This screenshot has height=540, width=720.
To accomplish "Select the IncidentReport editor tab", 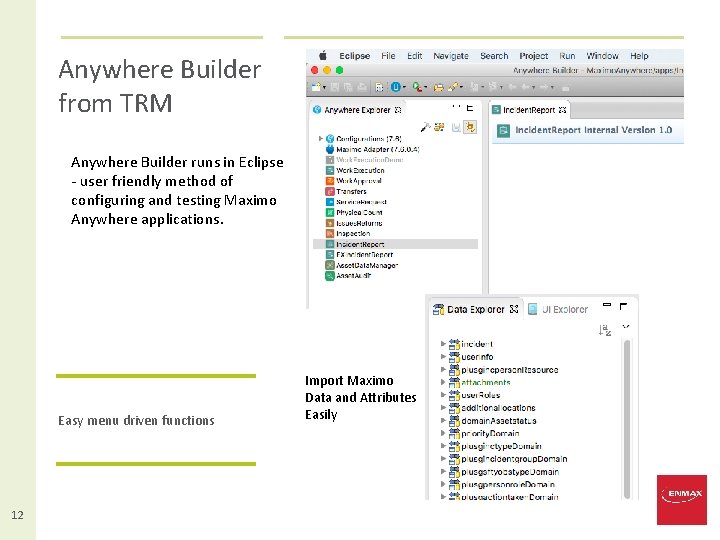I will tap(529, 110).
